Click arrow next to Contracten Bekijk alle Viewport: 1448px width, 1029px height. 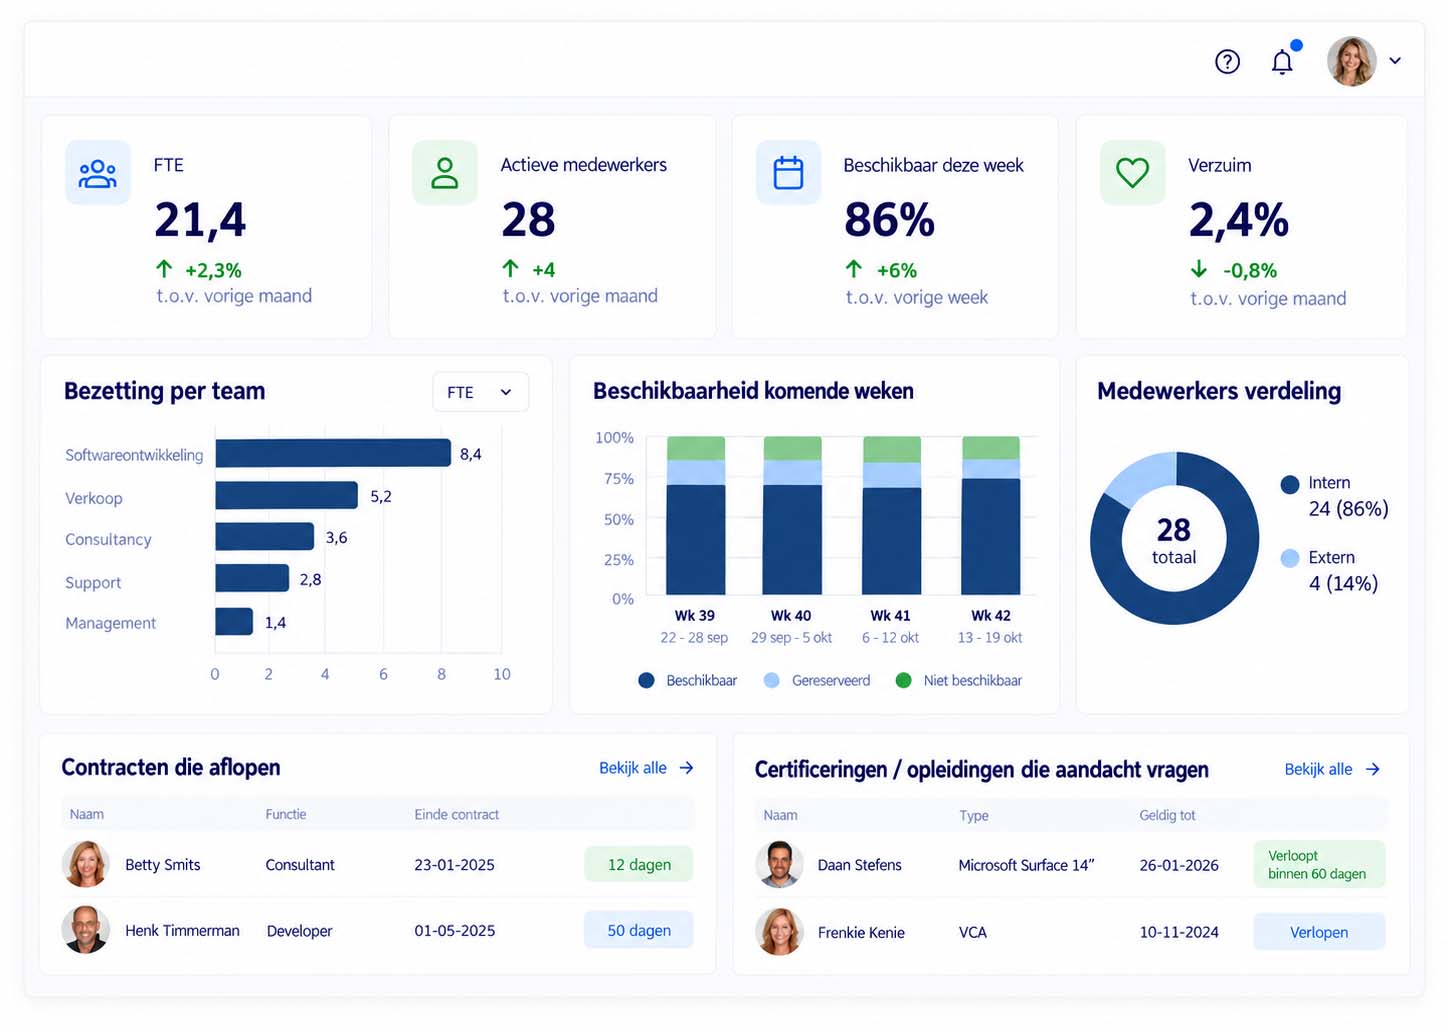click(x=687, y=768)
